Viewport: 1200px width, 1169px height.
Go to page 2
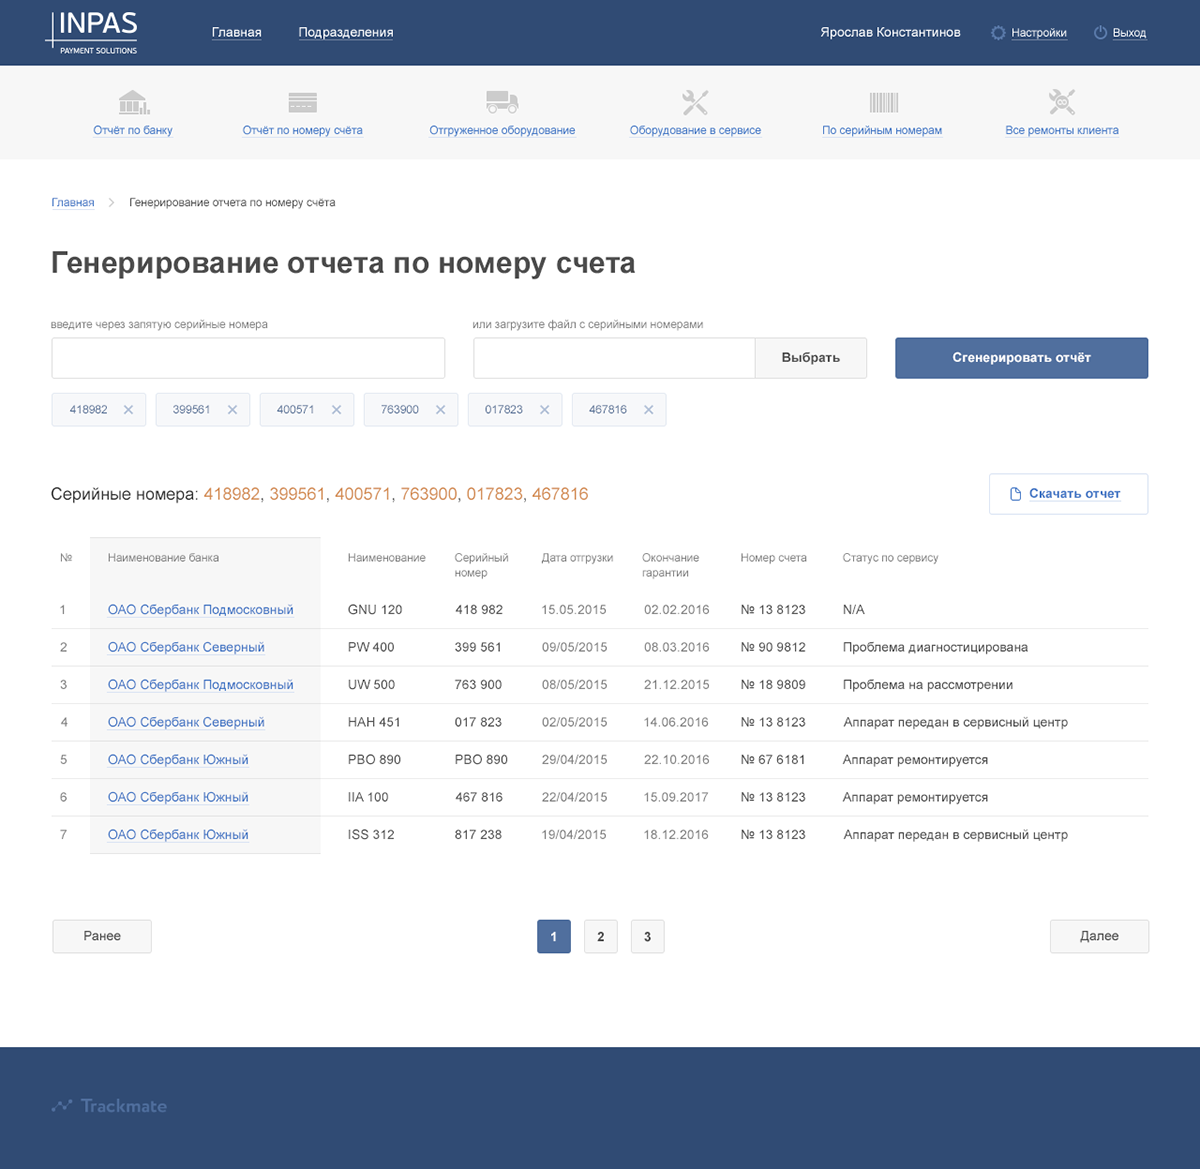pyautogui.click(x=601, y=937)
